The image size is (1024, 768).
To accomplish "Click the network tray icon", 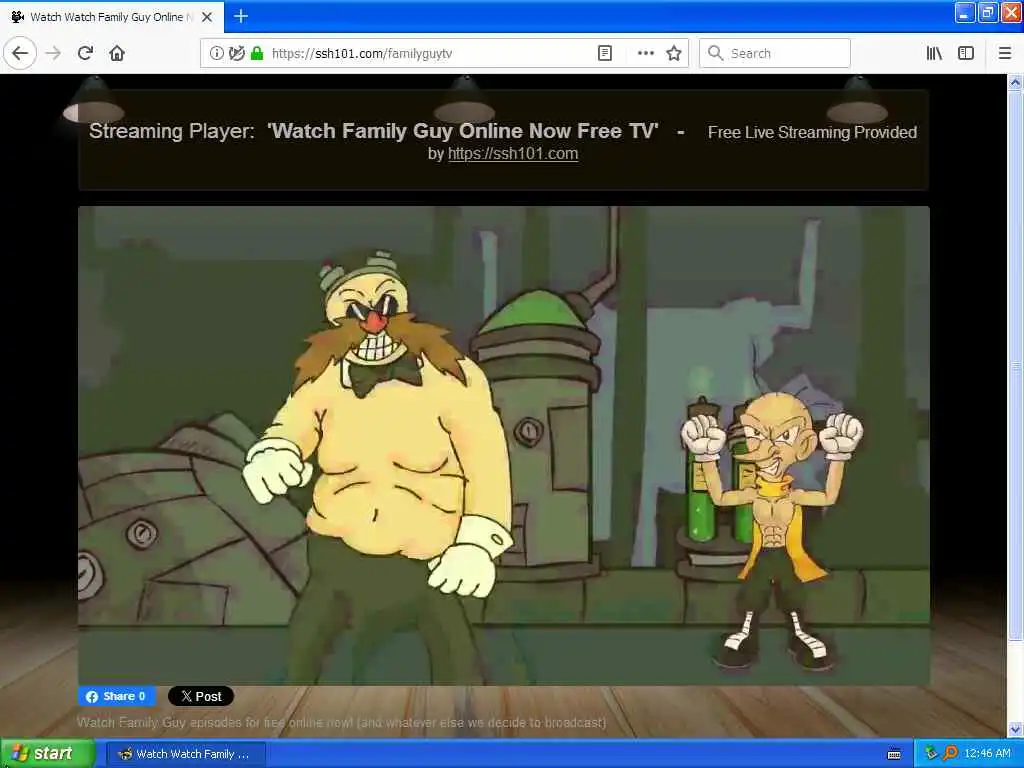I will (931, 754).
